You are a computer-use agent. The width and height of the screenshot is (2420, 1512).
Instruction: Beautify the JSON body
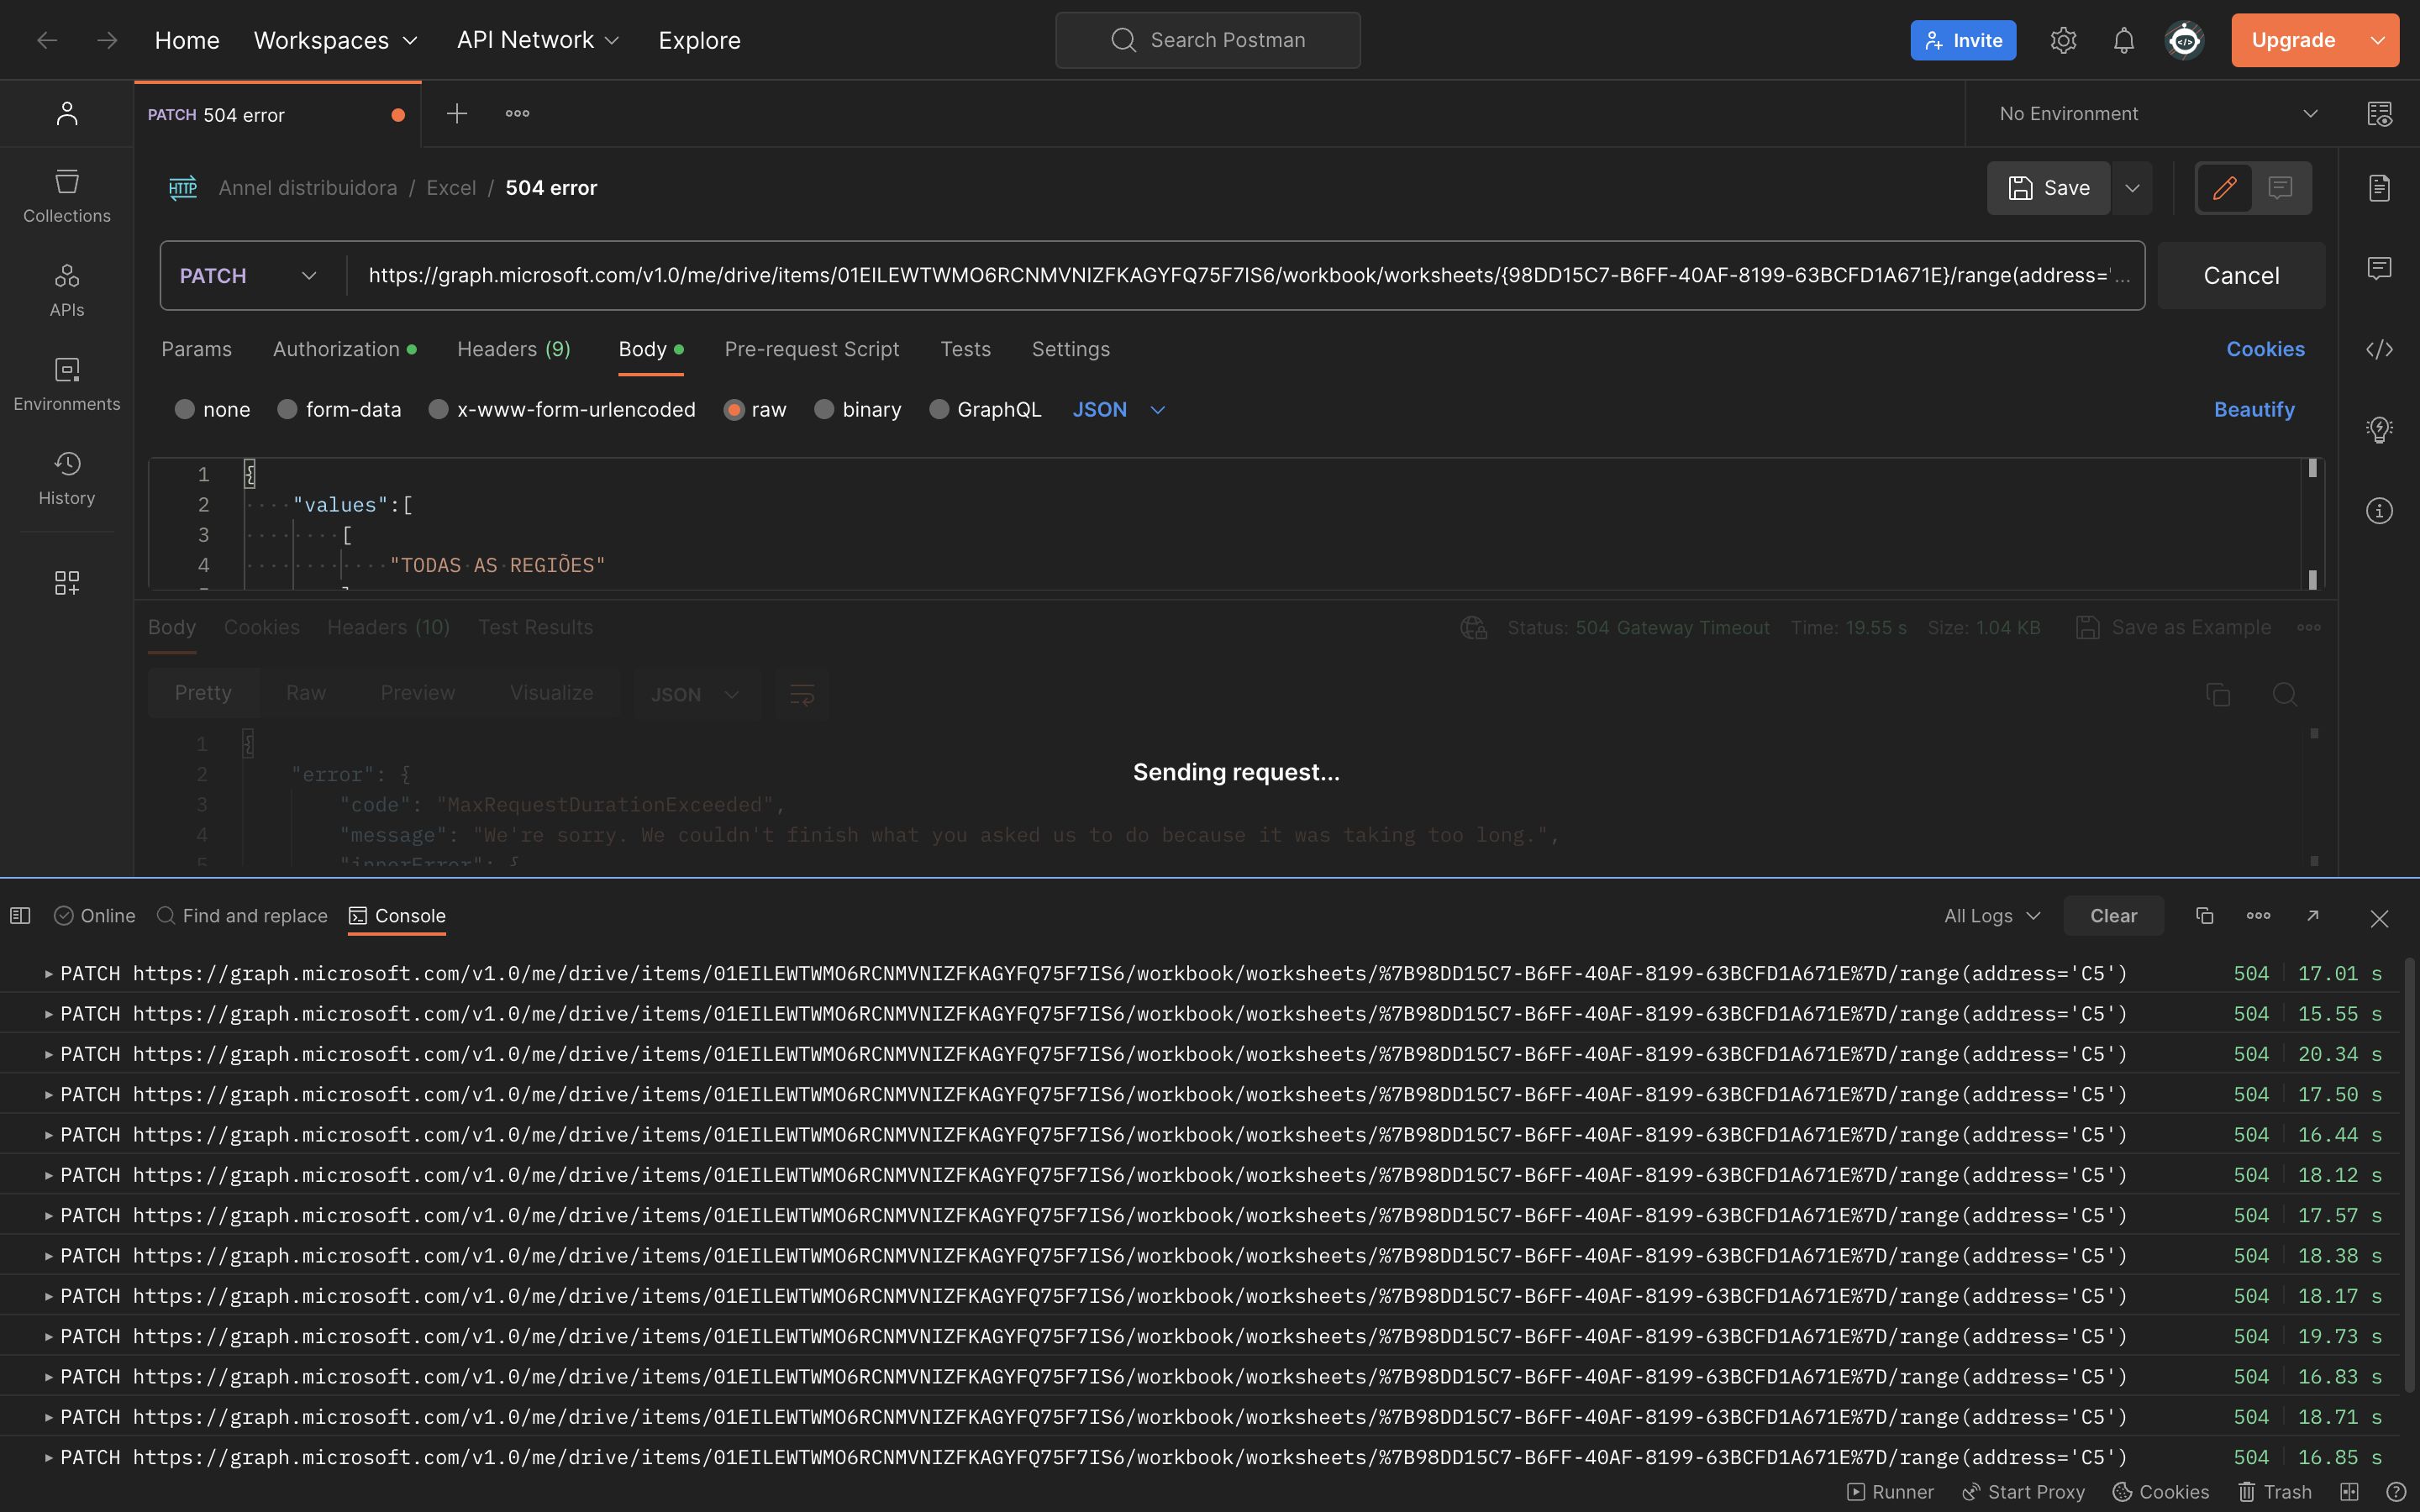2254,410
